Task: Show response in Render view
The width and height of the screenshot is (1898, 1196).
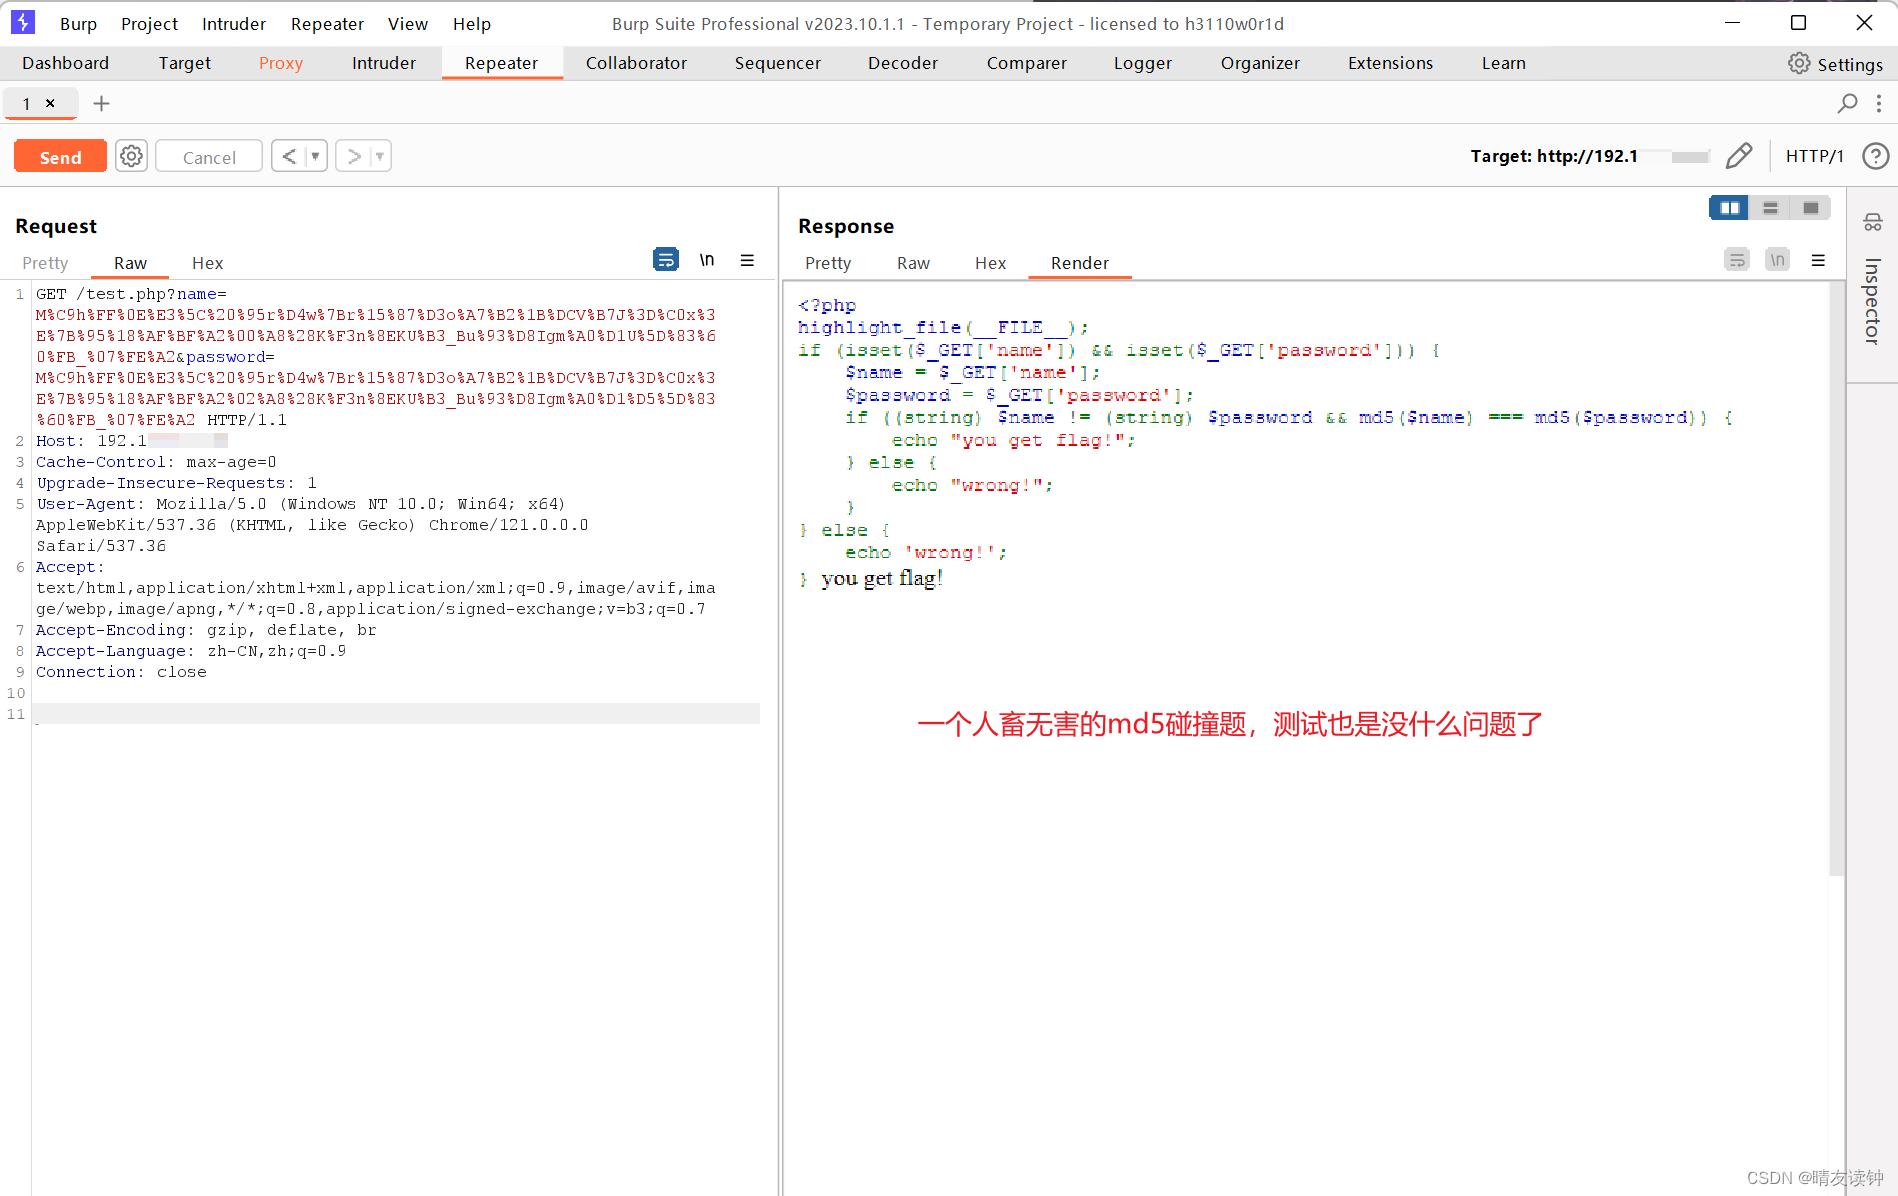Action: tap(1080, 263)
